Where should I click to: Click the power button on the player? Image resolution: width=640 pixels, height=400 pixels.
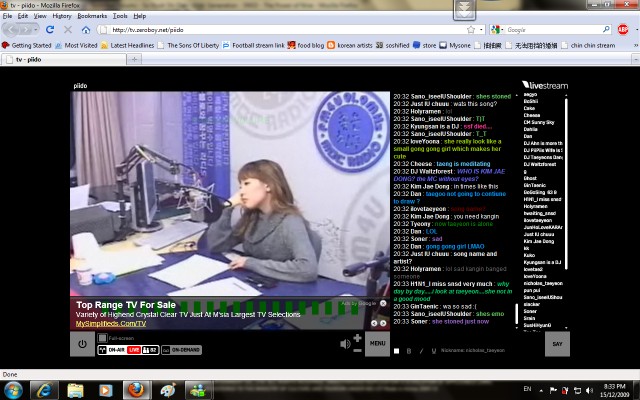pos(83,344)
